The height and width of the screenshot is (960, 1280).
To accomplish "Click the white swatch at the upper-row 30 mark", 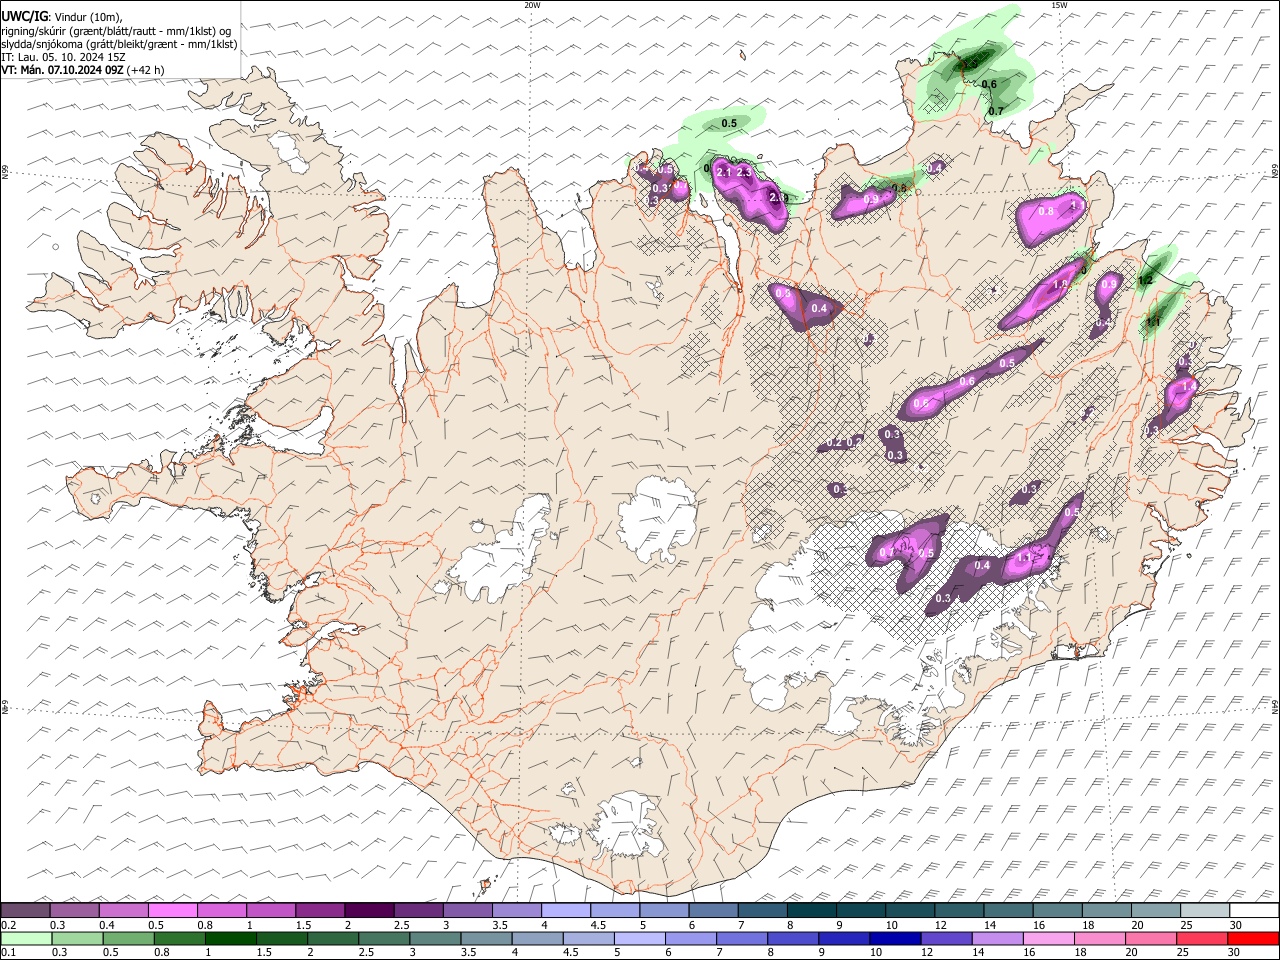I will coord(1253,911).
